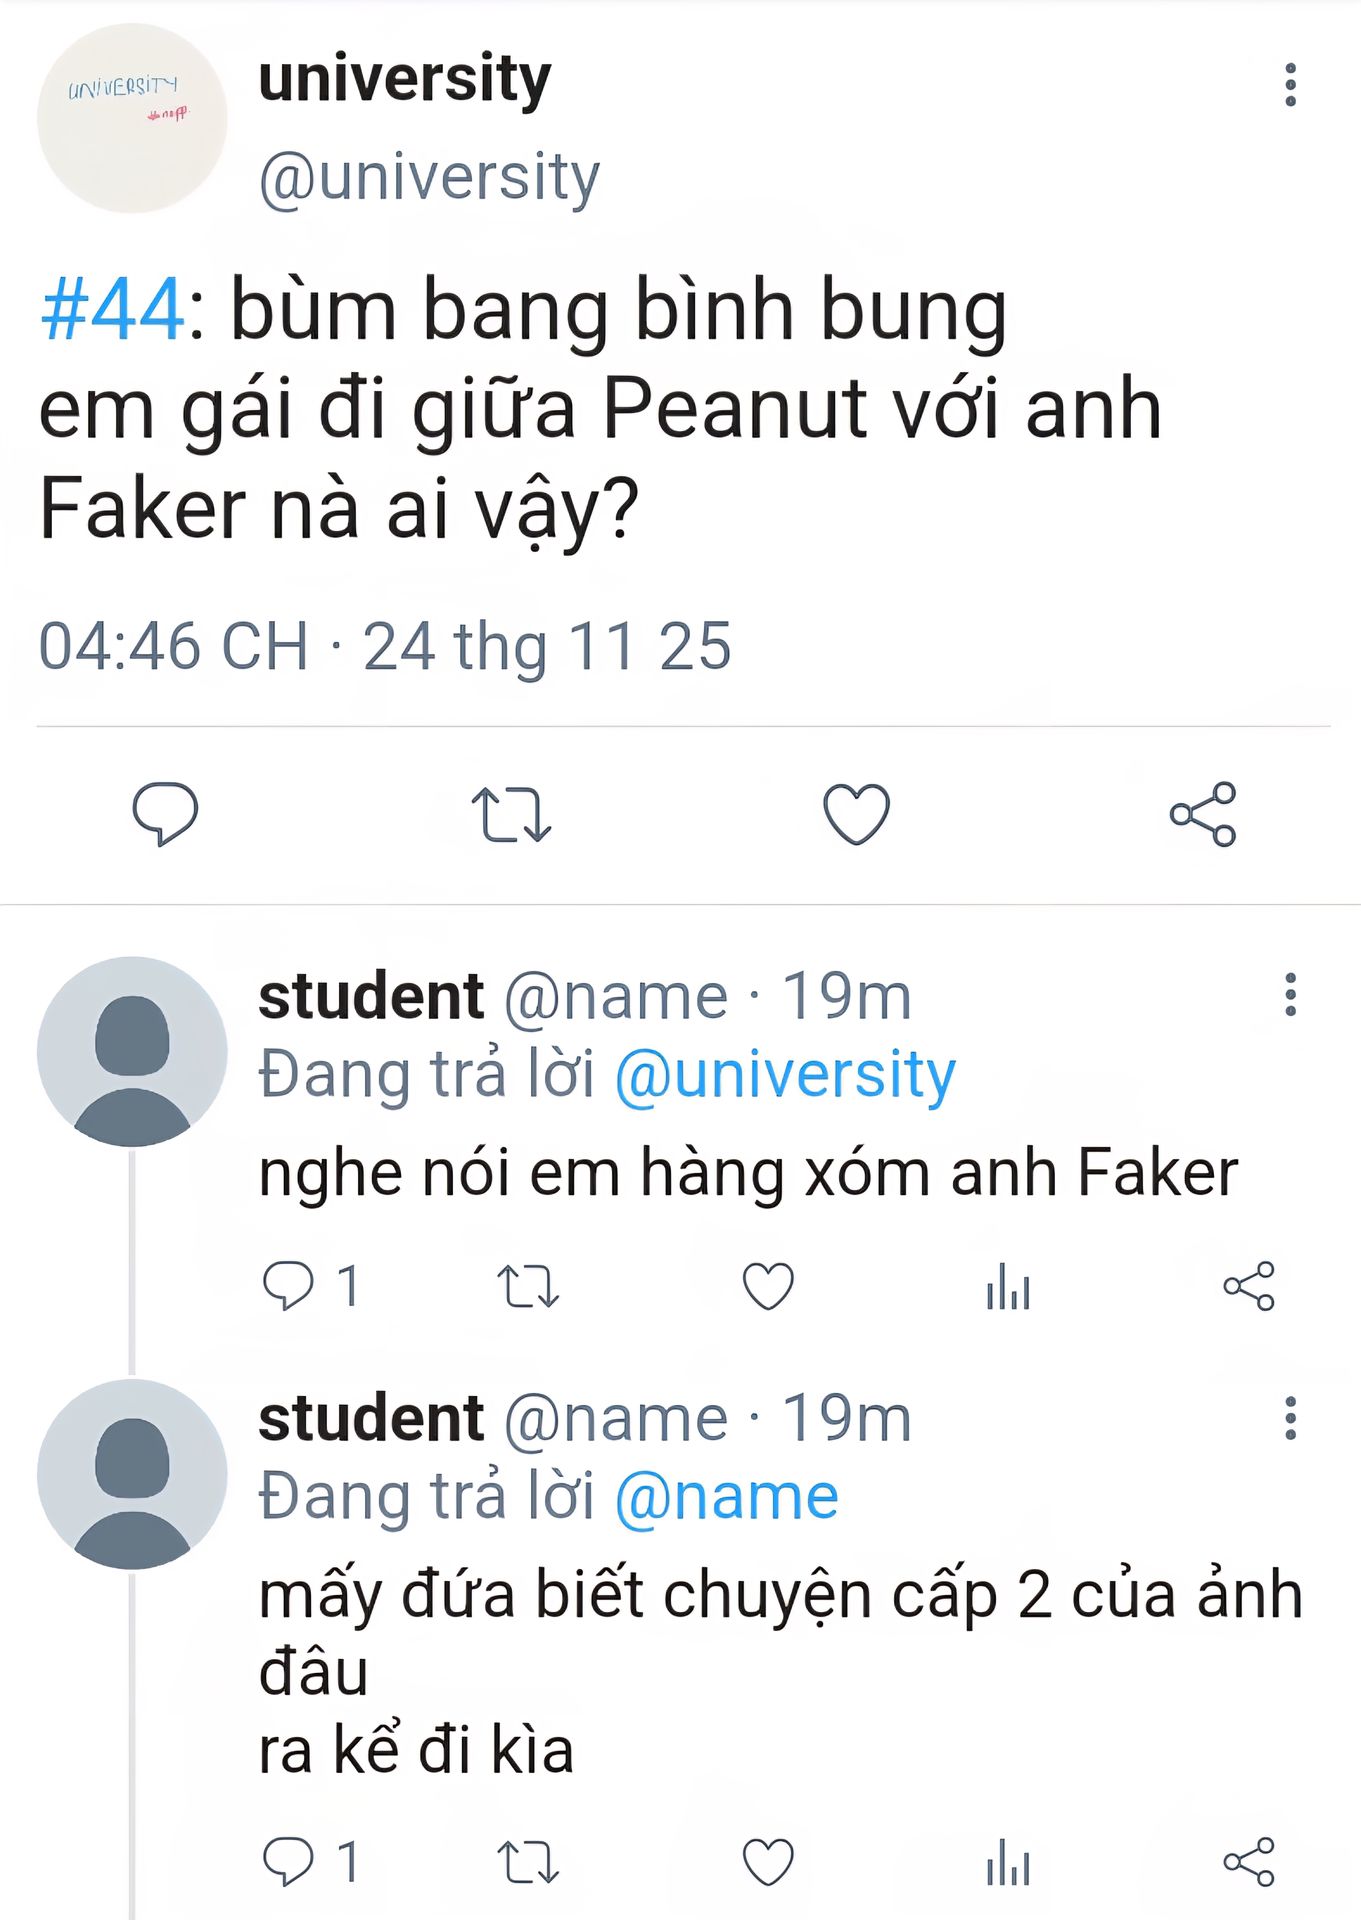Like the main university tweet
The image size is (1361, 1920).
856,814
